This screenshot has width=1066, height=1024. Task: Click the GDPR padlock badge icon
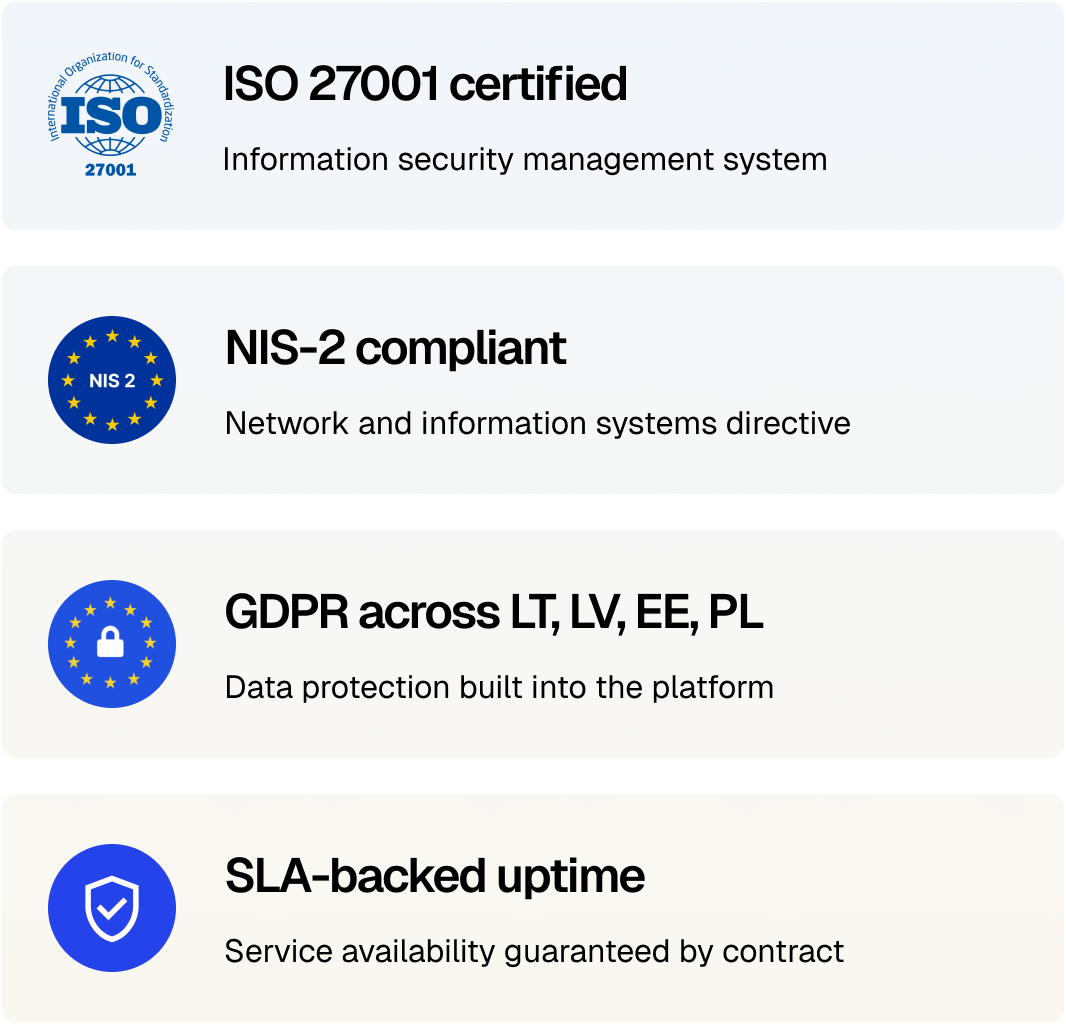click(112, 644)
